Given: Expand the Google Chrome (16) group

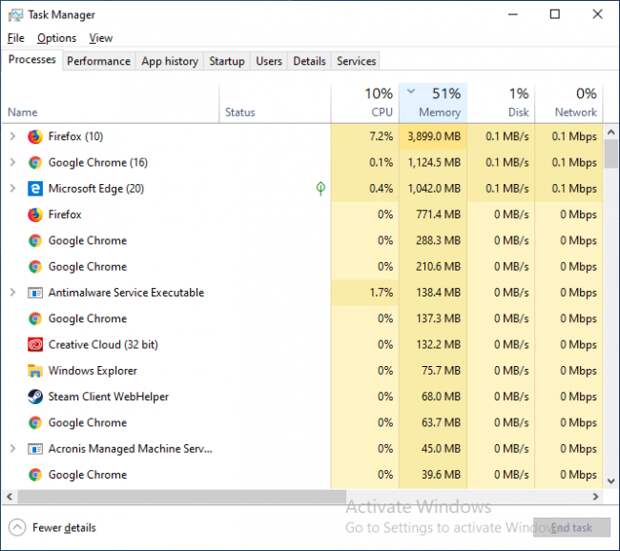Looking at the screenshot, I should coord(13,163).
